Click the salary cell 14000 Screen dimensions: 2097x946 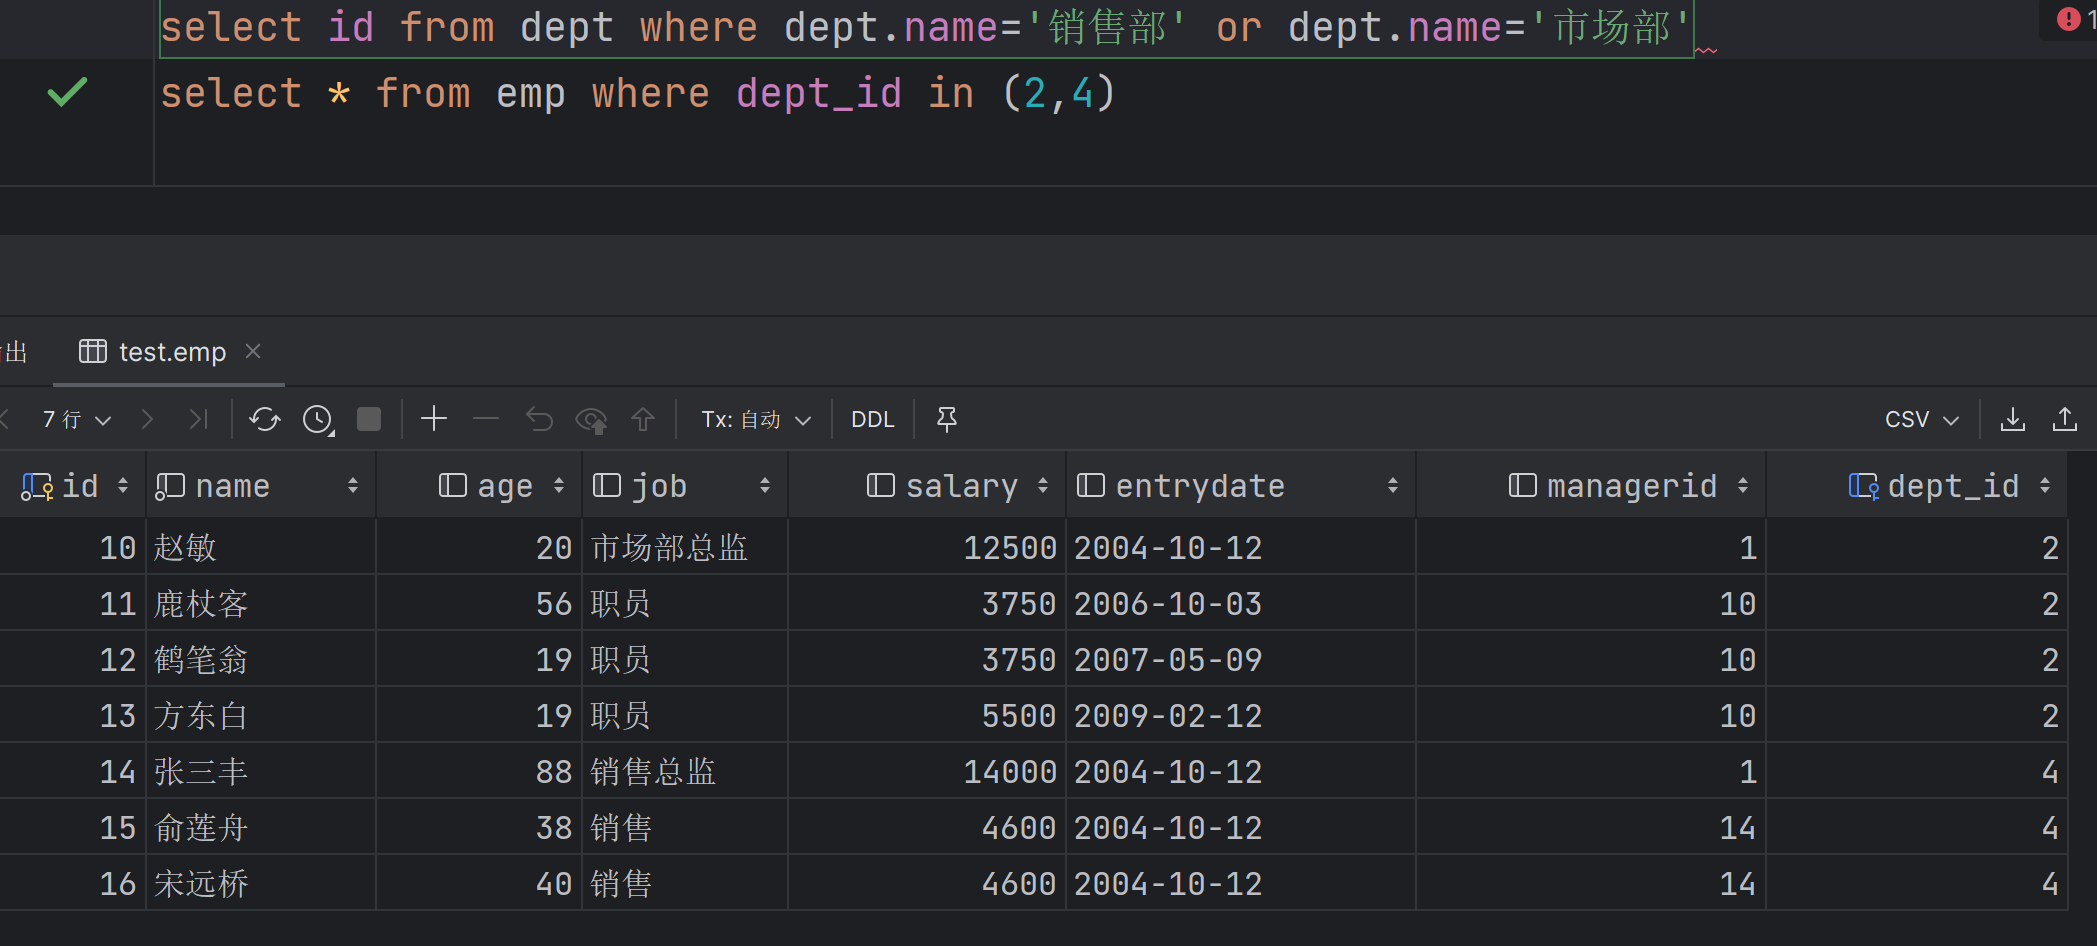pyautogui.click(x=927, y=771)
